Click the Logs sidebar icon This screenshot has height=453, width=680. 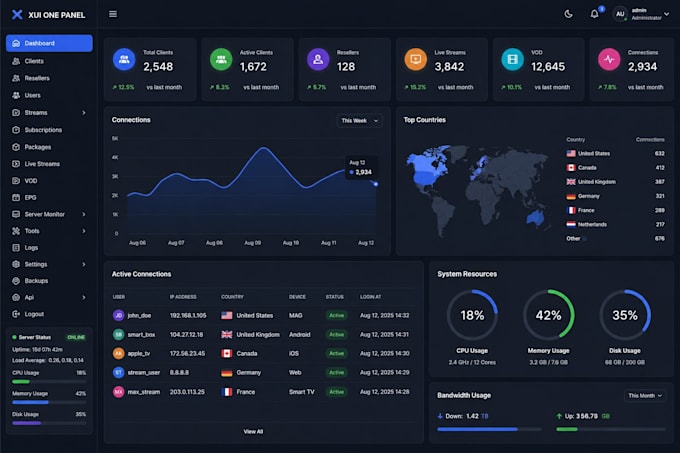(x=16, y=248)
